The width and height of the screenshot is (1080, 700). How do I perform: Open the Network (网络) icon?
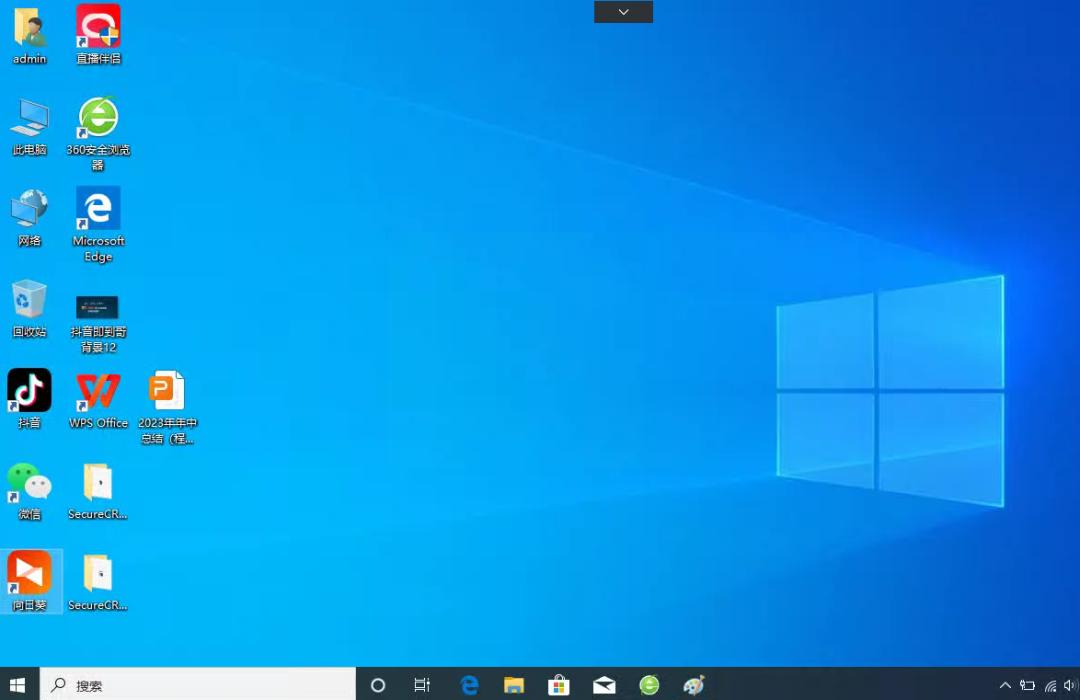(29, 207)
